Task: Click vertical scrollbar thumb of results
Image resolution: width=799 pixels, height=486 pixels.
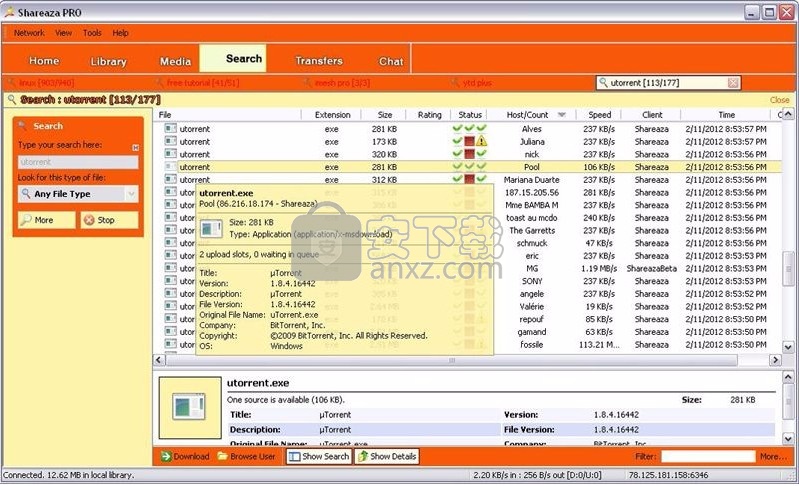Action: 788,268
